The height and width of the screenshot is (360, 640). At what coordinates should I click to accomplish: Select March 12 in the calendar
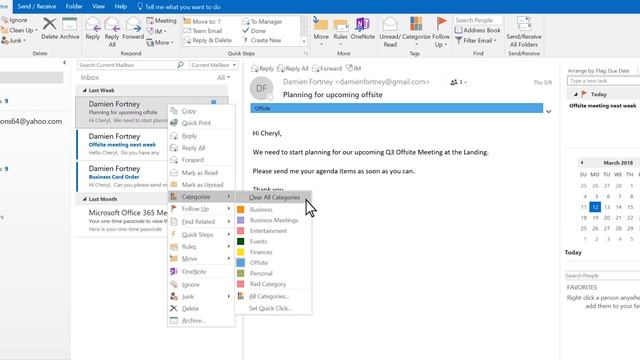point(595,207)
